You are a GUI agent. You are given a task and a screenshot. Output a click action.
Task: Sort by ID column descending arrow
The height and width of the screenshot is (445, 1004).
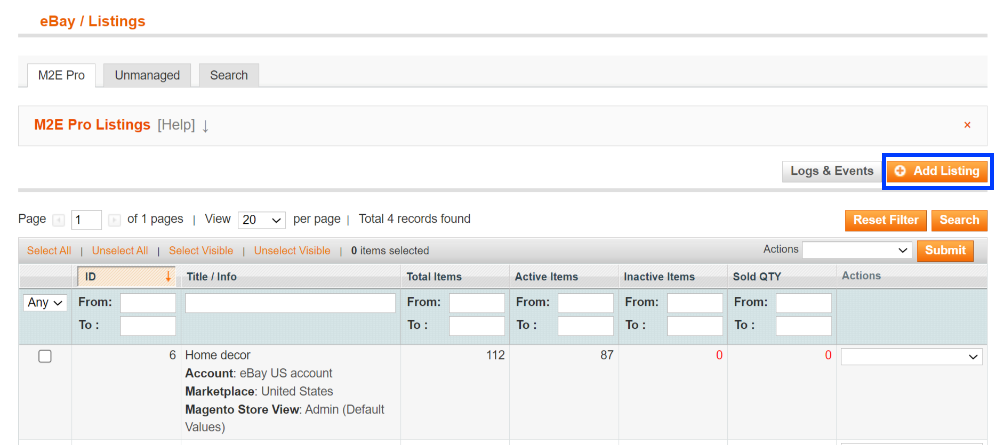[168, 276]
